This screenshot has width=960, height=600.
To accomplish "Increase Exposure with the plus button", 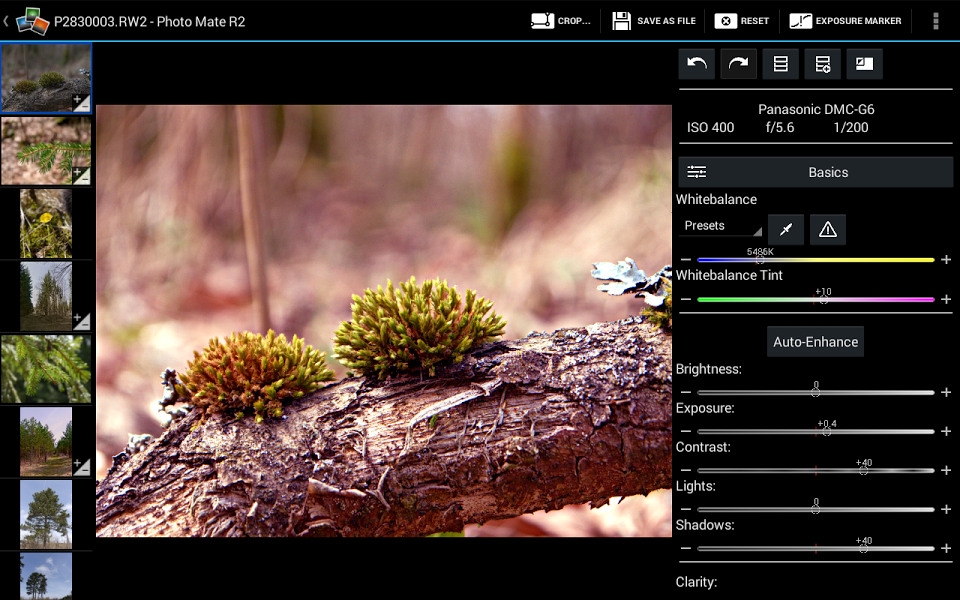I will point(946,431).
